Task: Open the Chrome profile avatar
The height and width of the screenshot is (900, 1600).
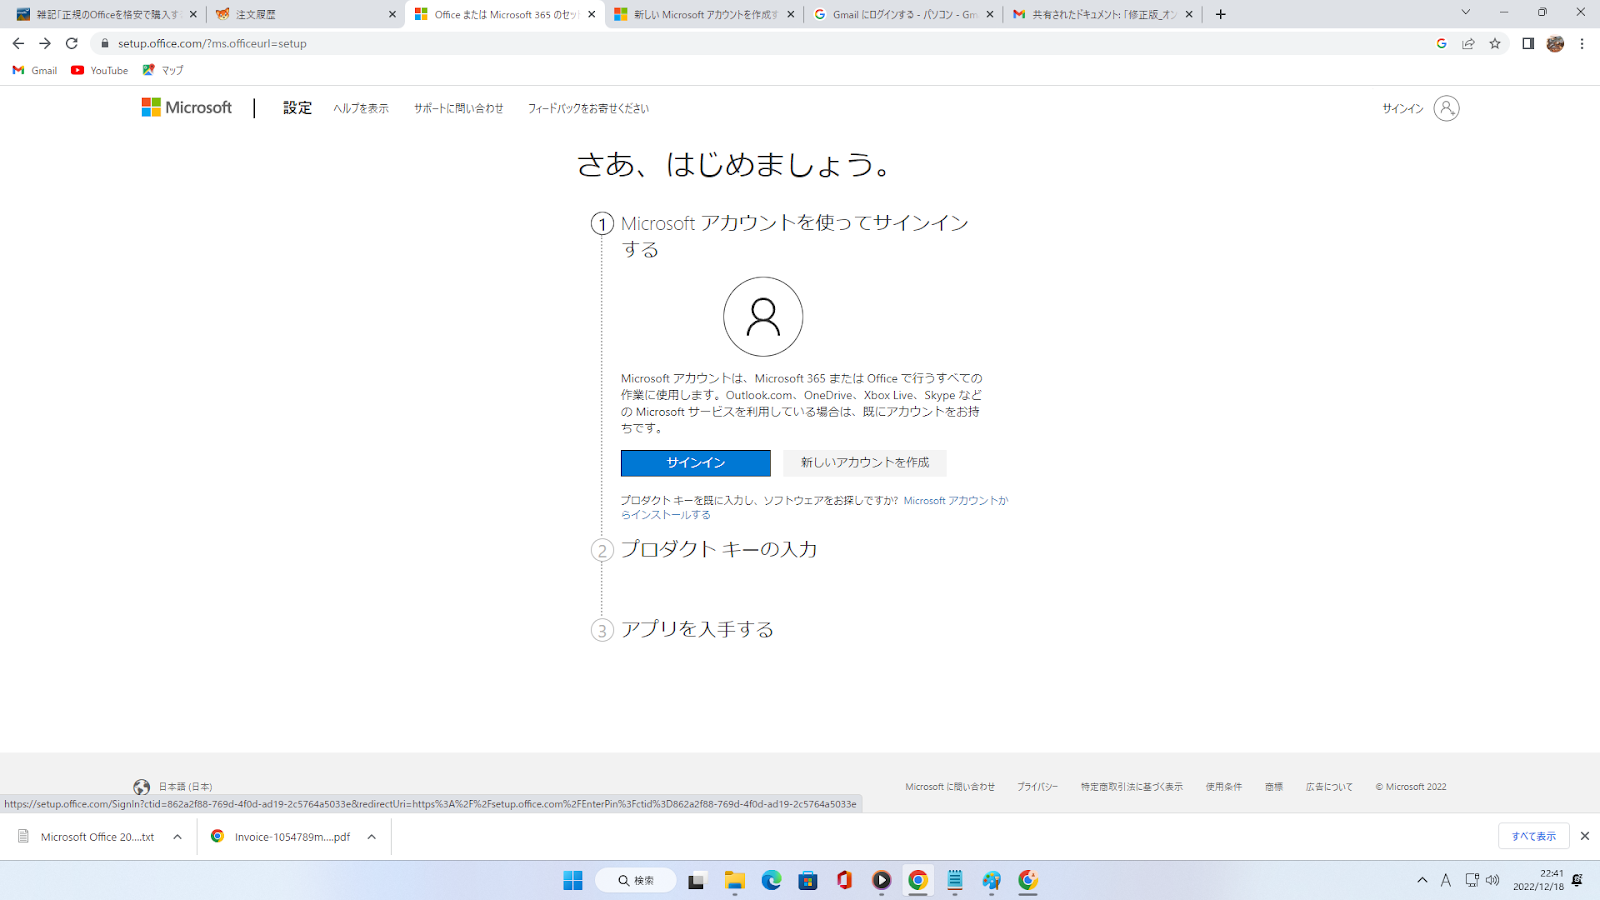Action: click(1555, 43)
